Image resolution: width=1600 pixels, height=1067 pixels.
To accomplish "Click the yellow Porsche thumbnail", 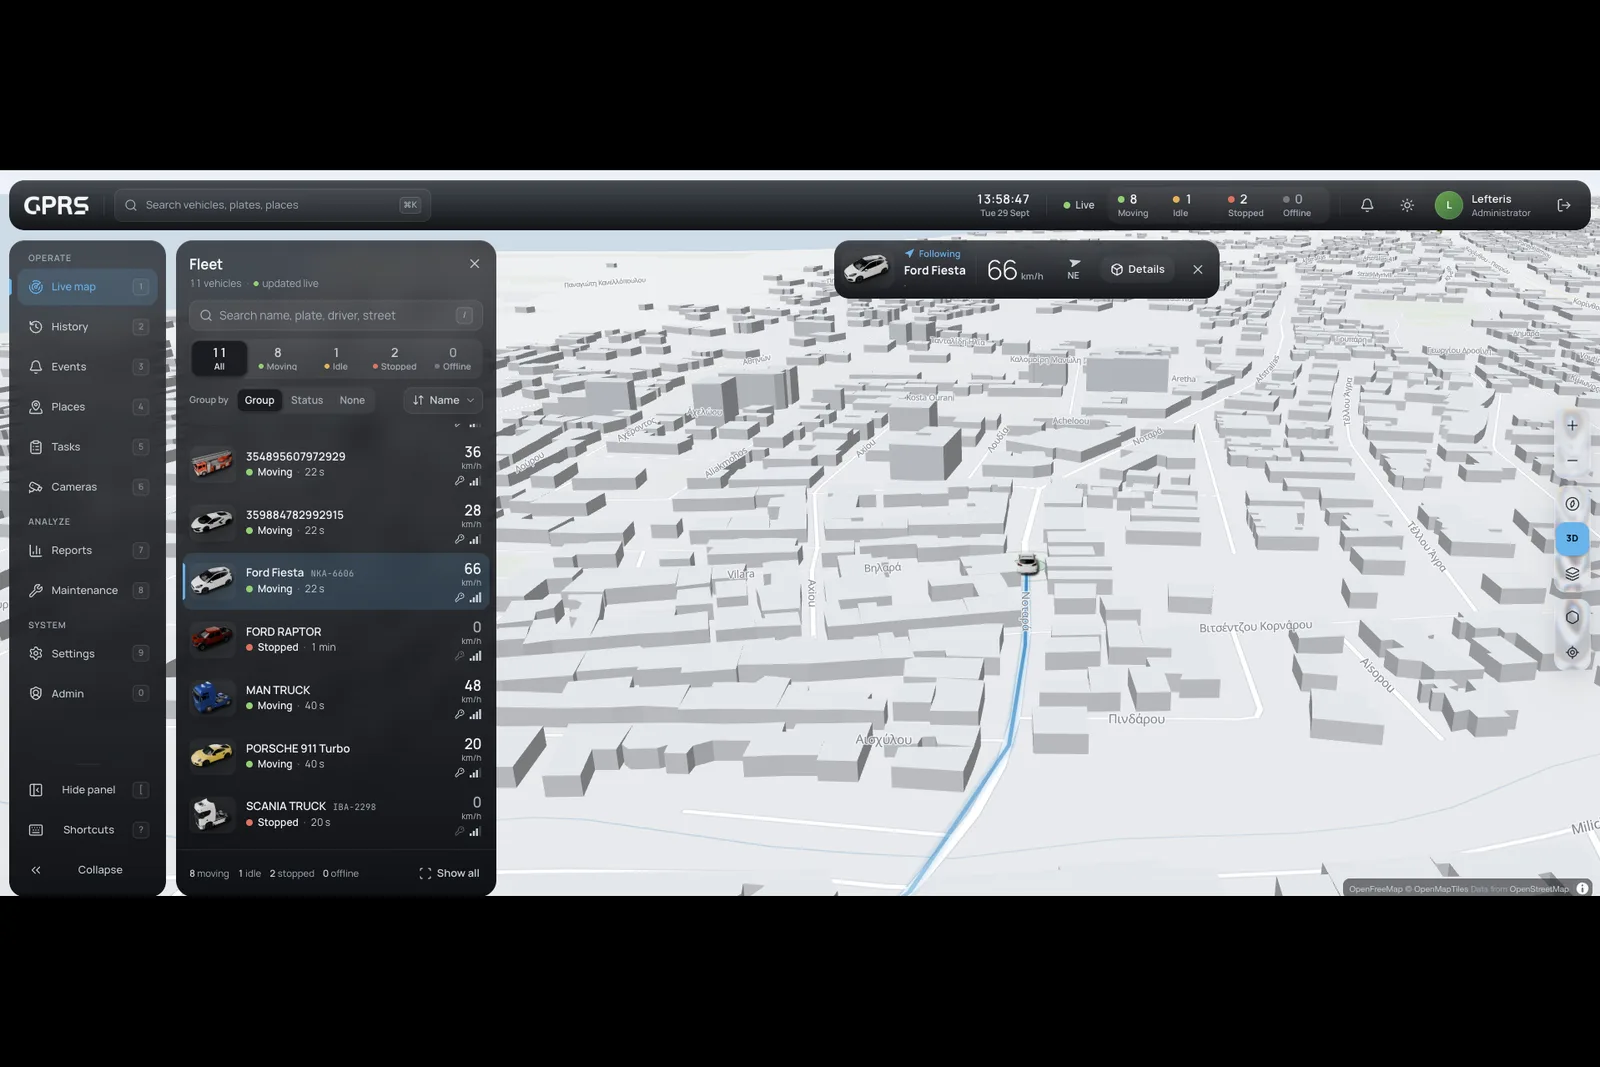I will [212, 756].
